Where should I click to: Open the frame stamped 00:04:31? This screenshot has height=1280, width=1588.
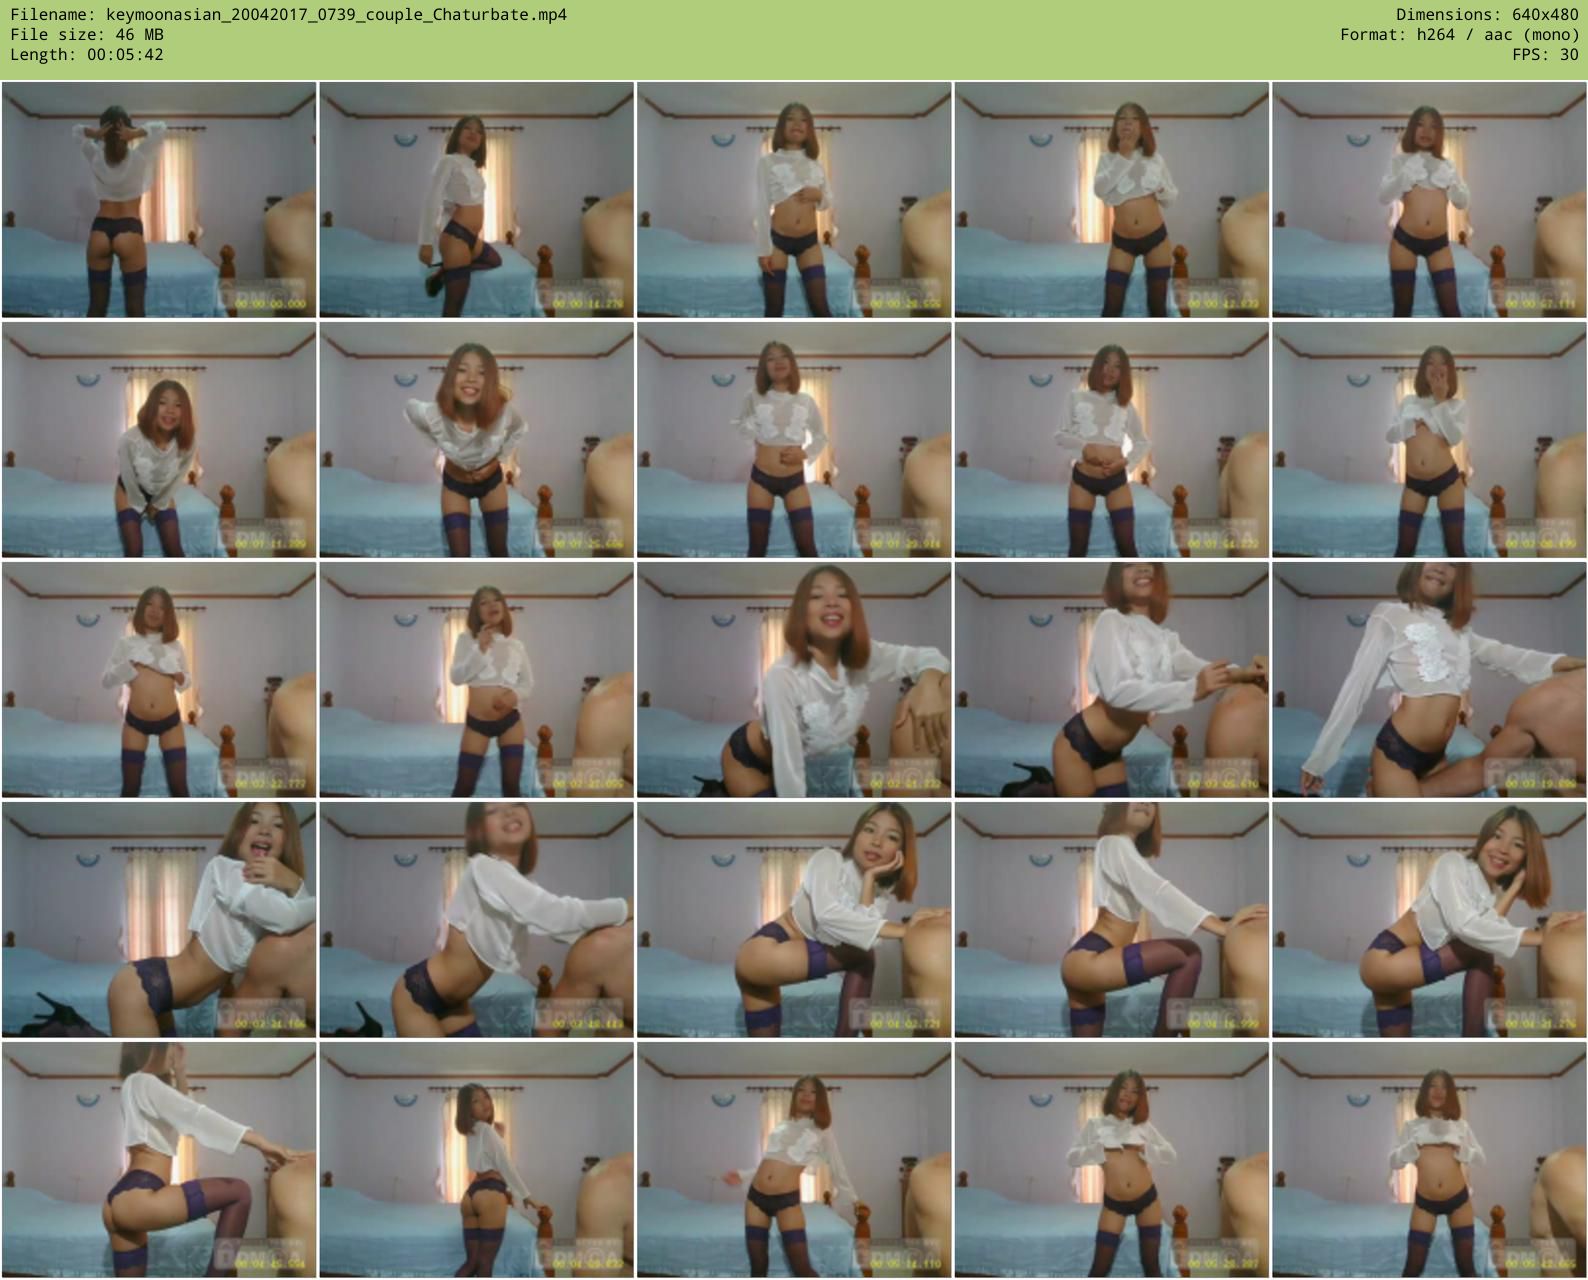[x=1429, y=920]
